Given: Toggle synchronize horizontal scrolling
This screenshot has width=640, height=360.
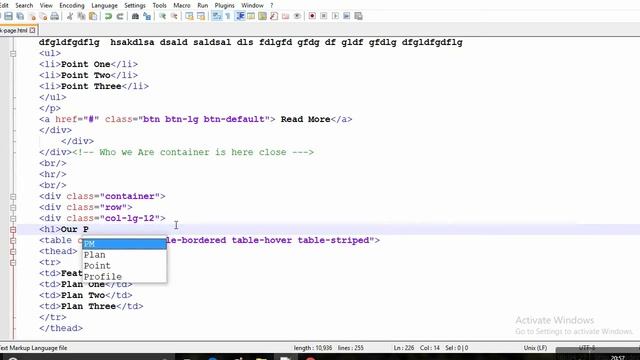Looking at the screenshot, I should [201, 16].
